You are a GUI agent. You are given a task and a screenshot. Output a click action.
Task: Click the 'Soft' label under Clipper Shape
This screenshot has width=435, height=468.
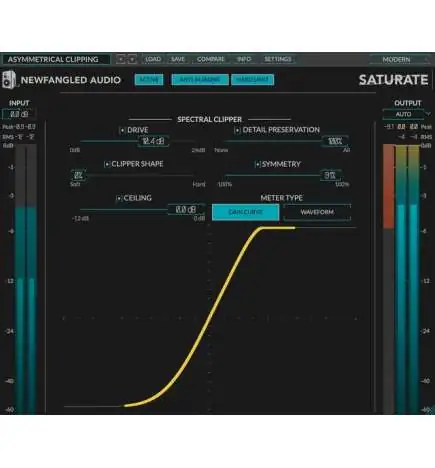click(75, 184)
